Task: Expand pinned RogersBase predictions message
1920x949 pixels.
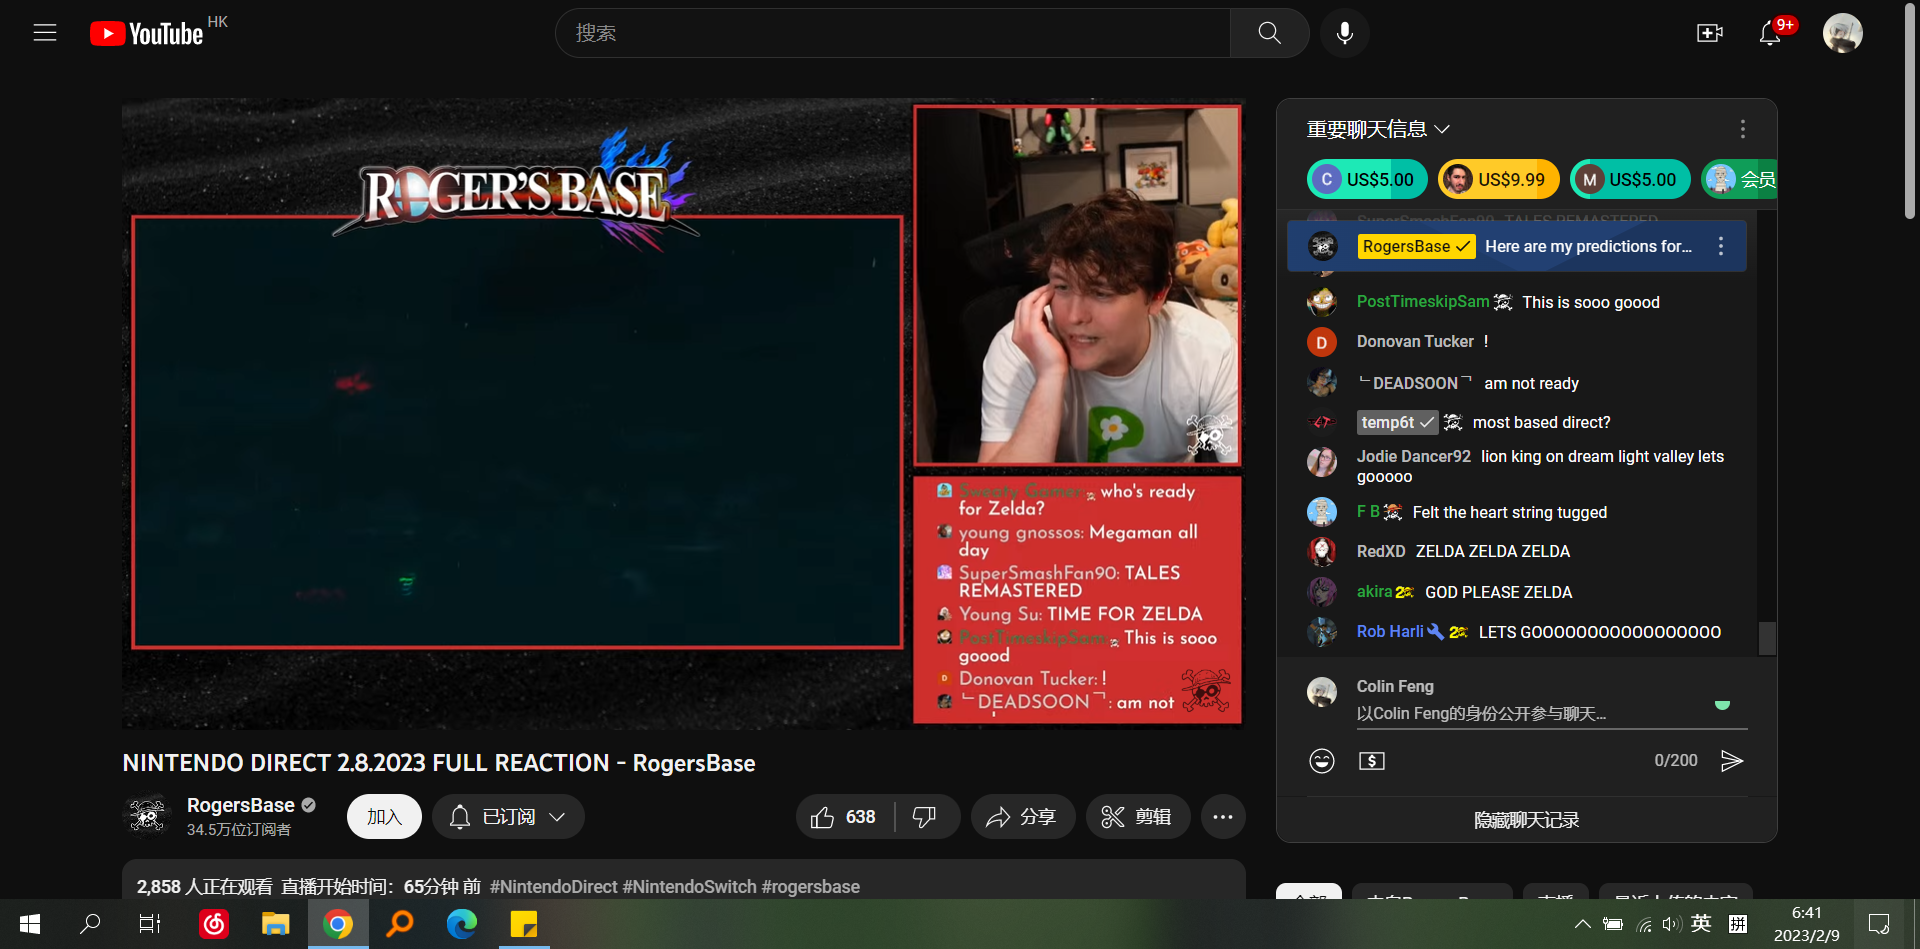Action: pyautogui.click(x=1516, y=246)
